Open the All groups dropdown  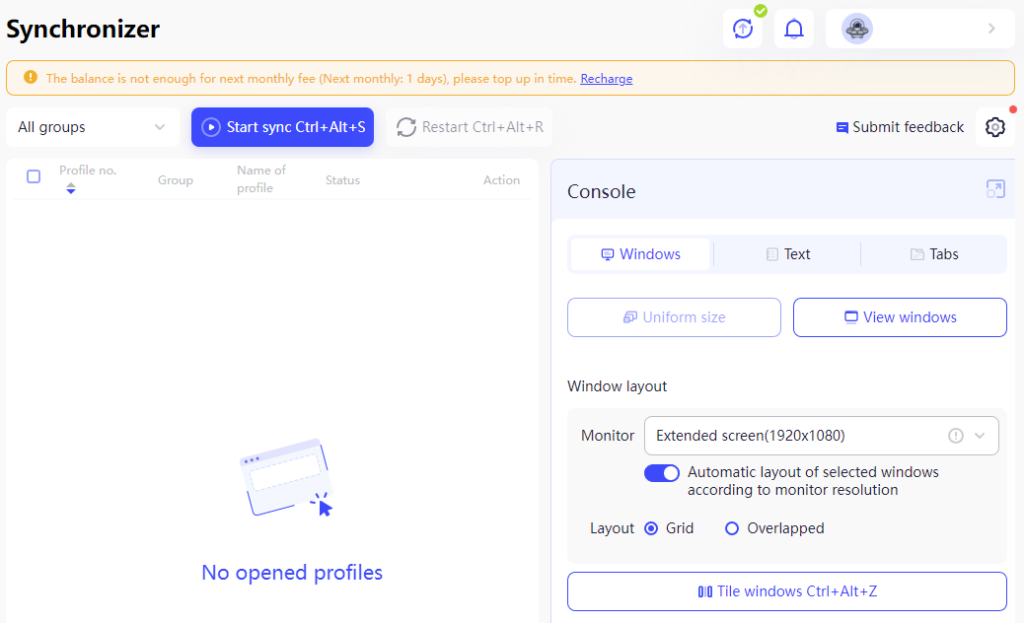(x=92, y=127)
